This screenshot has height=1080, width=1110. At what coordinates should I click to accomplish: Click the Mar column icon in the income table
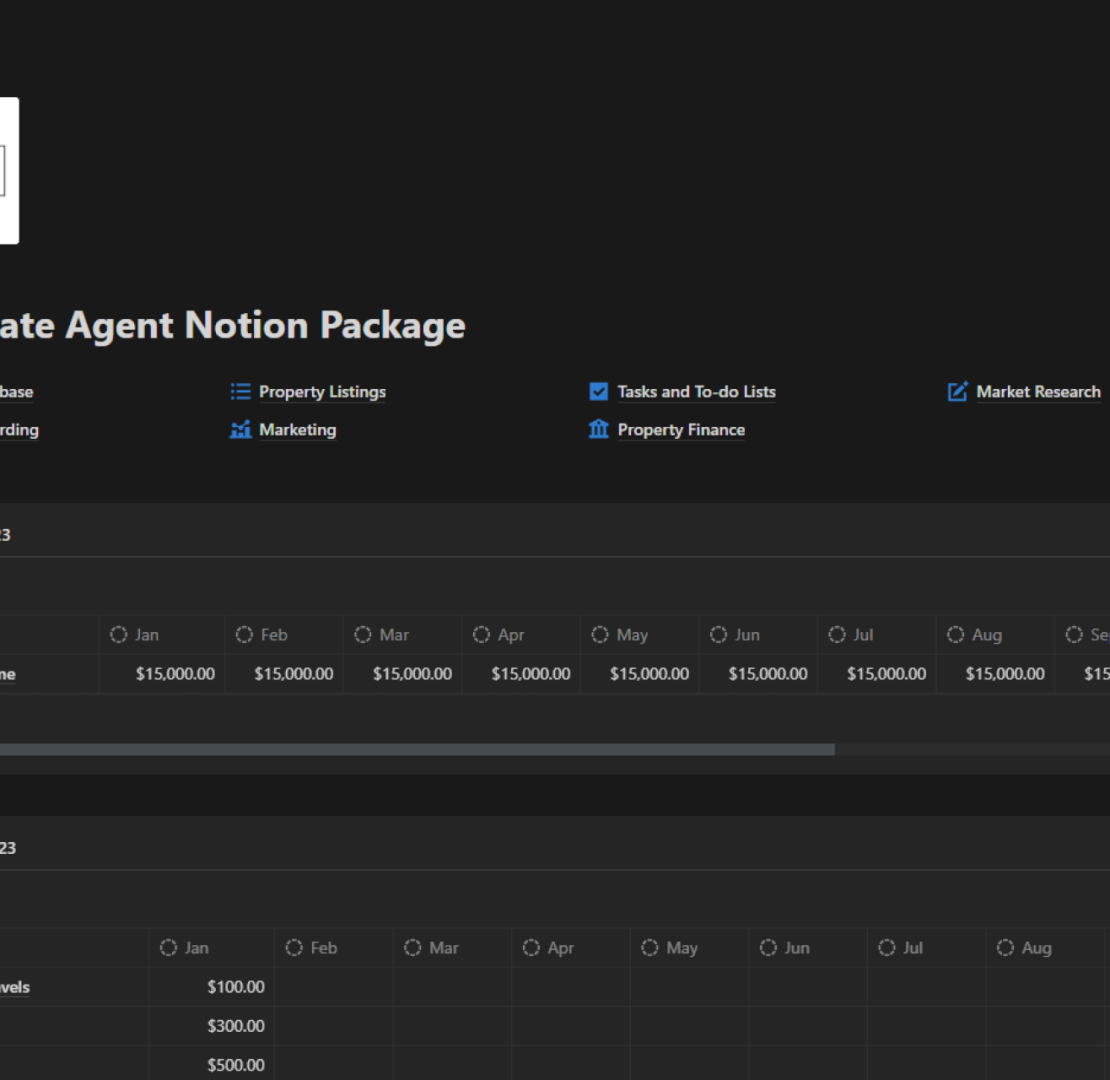(x=362, y=635)
